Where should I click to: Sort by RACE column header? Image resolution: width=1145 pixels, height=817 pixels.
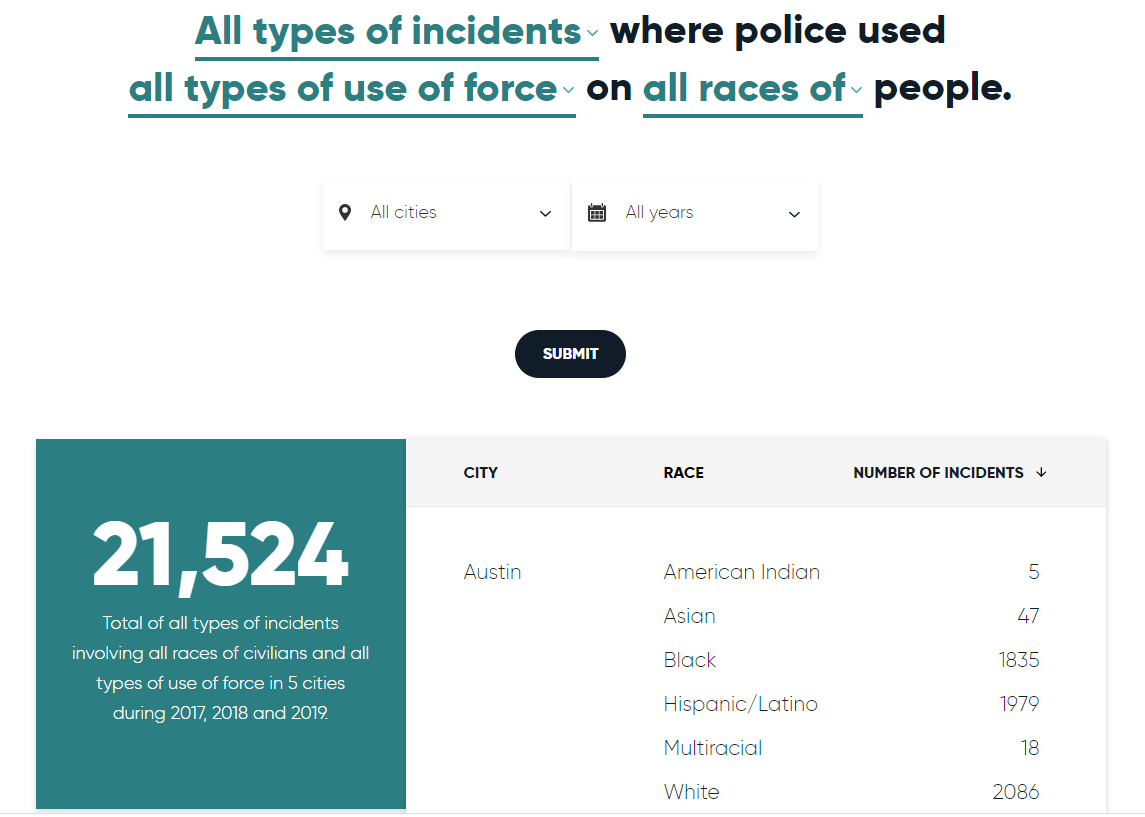tap(683, 473)
